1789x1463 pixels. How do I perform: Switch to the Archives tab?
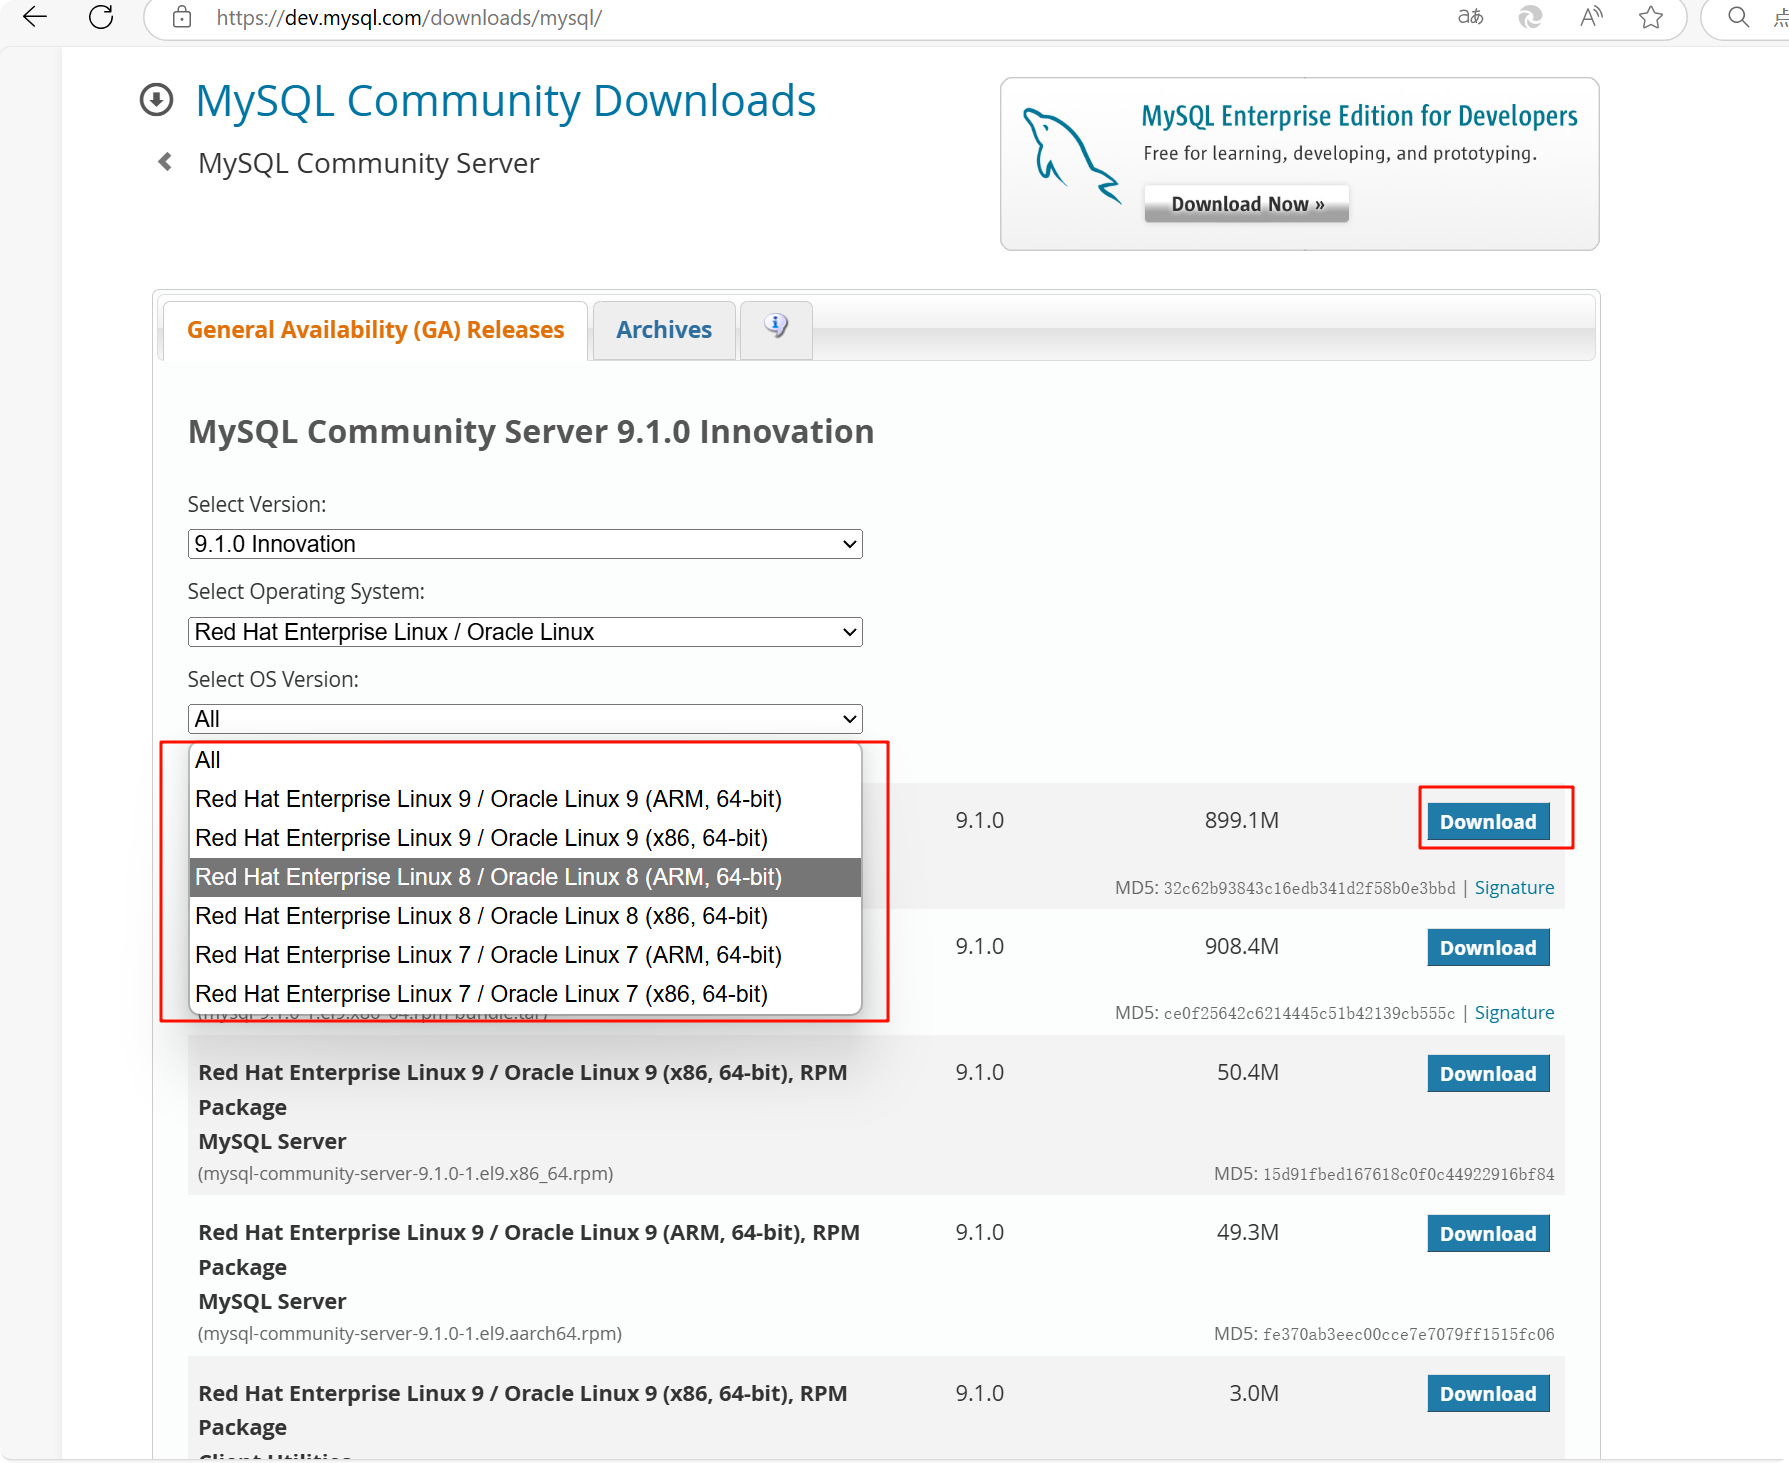(663, 329)
